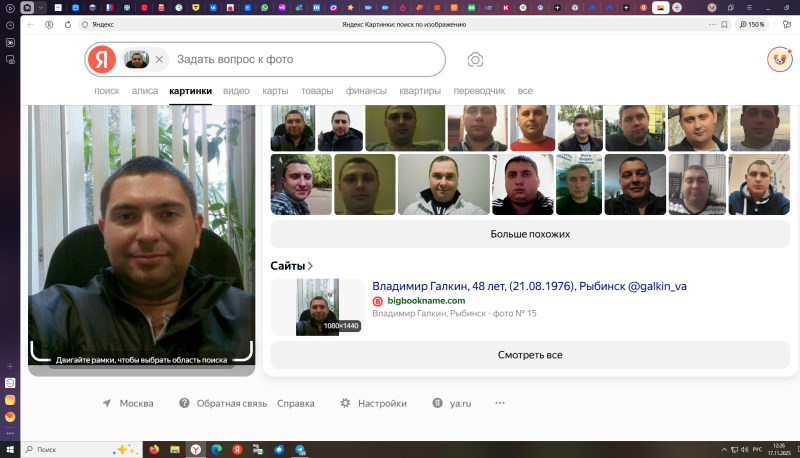Open Firefox from the Windows taskbar

click(153, 450)
